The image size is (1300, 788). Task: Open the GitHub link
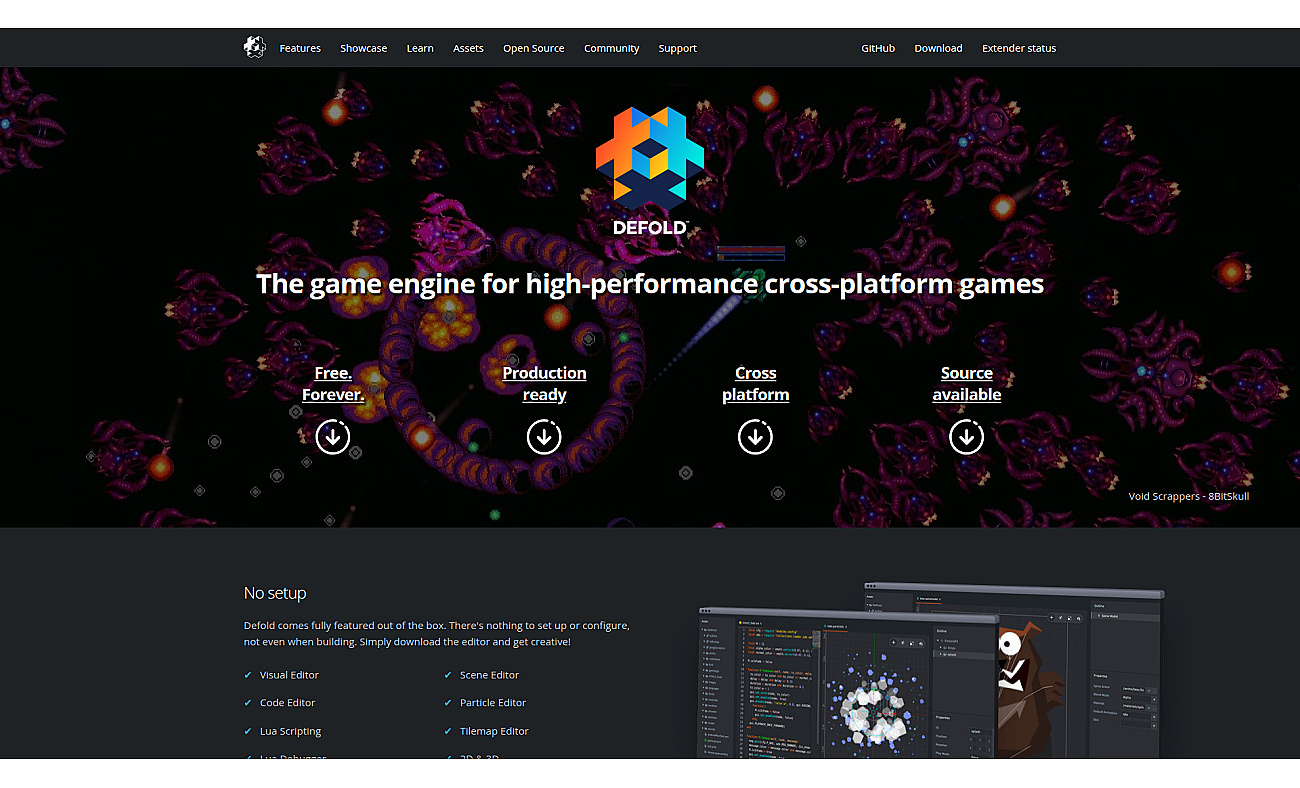click(x=878, y=48)
